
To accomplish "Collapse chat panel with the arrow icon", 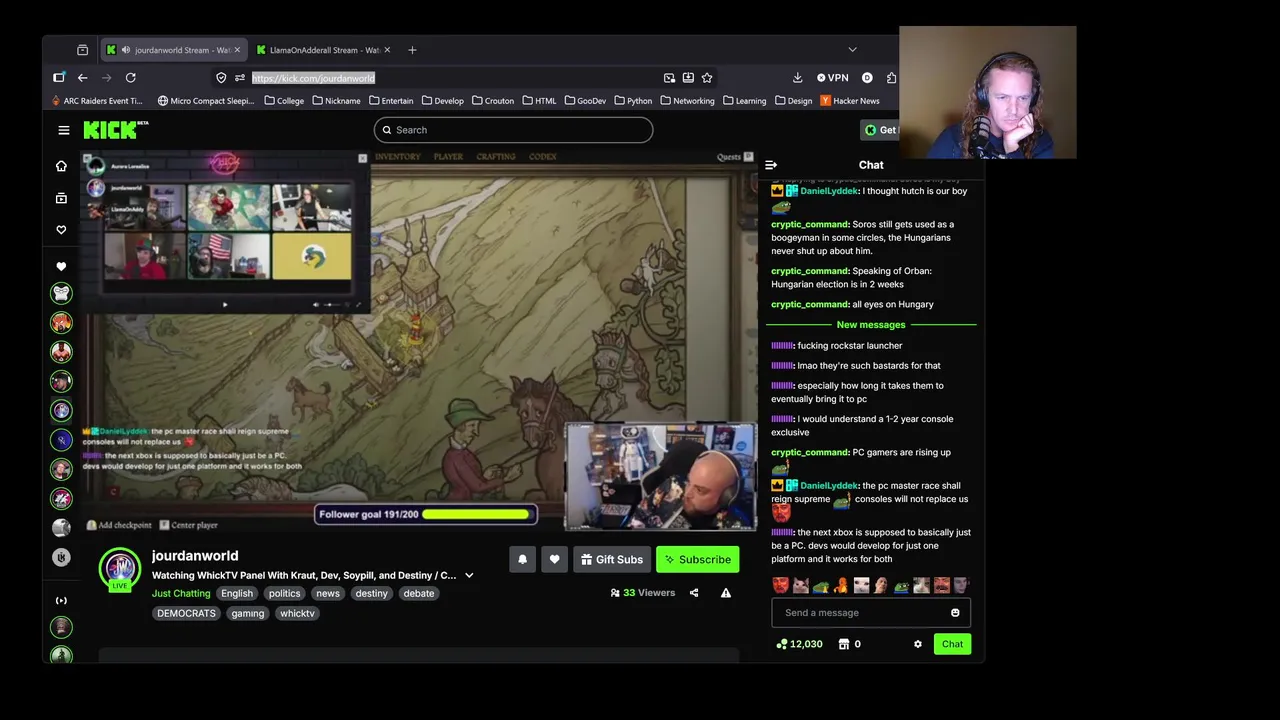I will [771, 165].
